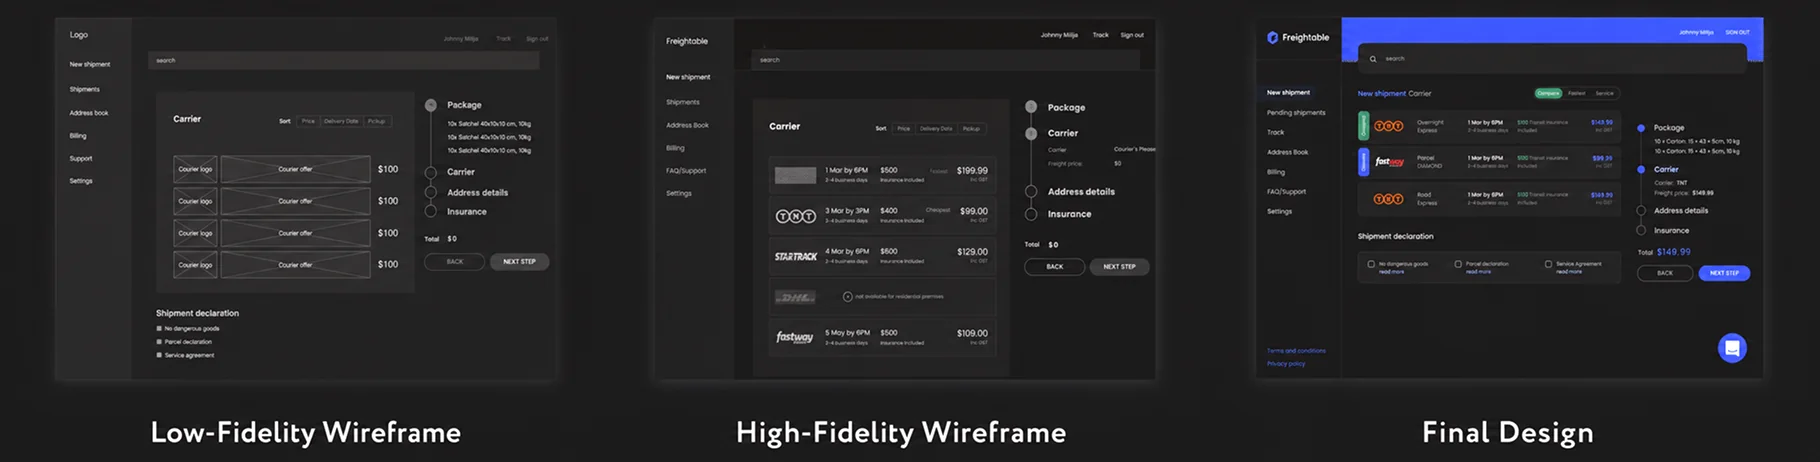
Task: Click Carrier step circle in Low-Fidelity Wireframe
Action: click(x=431, y=172)
